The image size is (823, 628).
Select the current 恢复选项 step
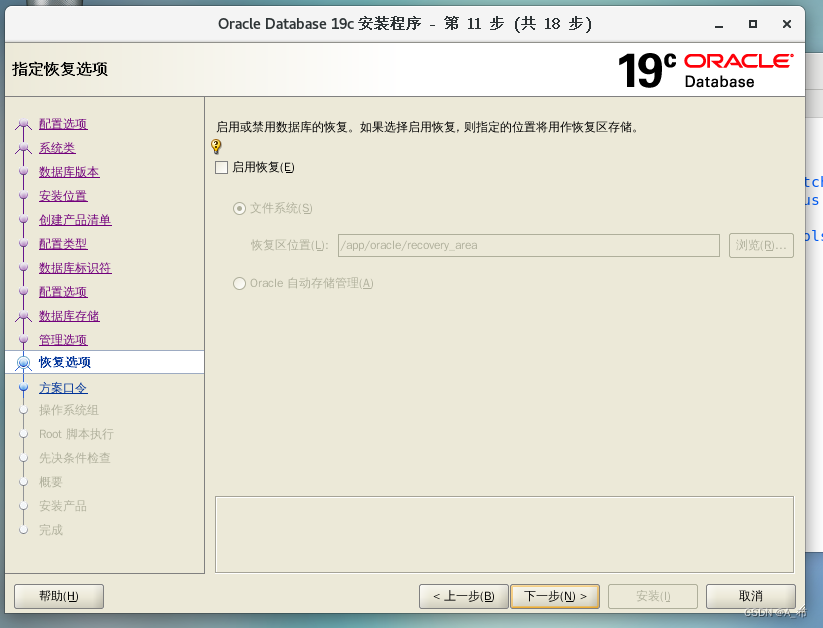tap(104, 362)
